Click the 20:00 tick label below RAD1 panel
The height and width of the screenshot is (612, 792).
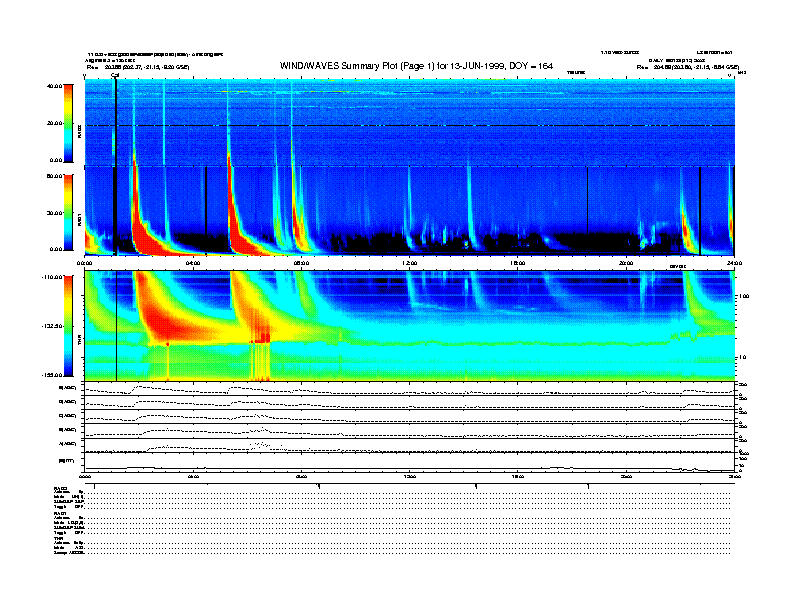click(625, 263)
